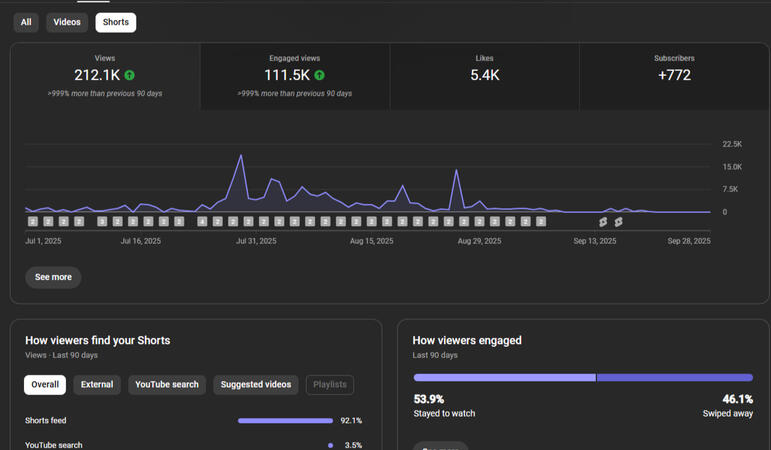771x450 pixels.
Task: Click the Stayed to watch bar segment
Action: [504, 378]
